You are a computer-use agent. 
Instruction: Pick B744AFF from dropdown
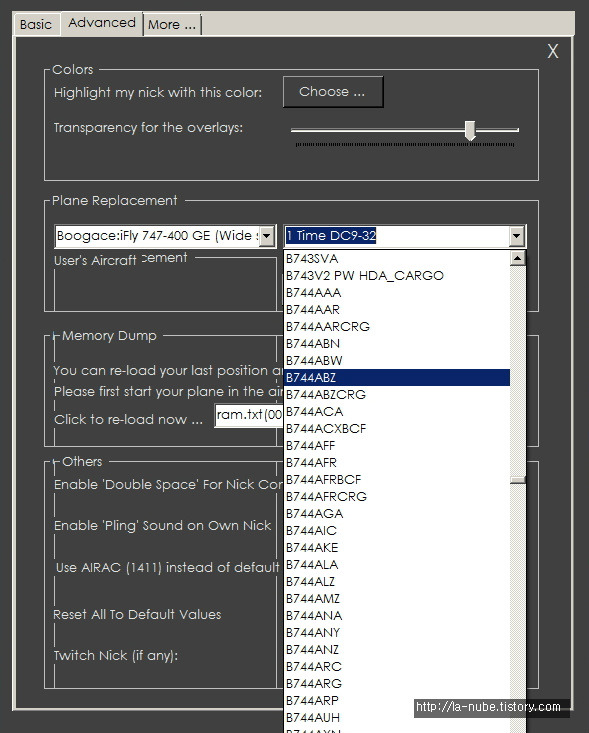396,446
